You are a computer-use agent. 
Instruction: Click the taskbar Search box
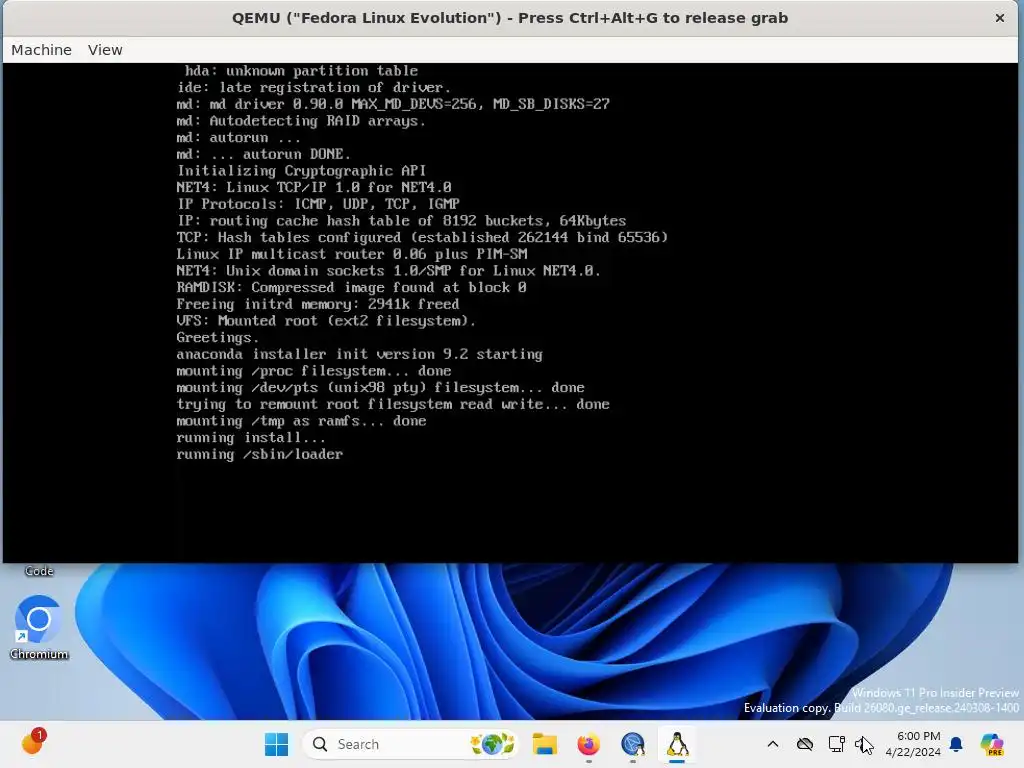[x=411, y=744]
